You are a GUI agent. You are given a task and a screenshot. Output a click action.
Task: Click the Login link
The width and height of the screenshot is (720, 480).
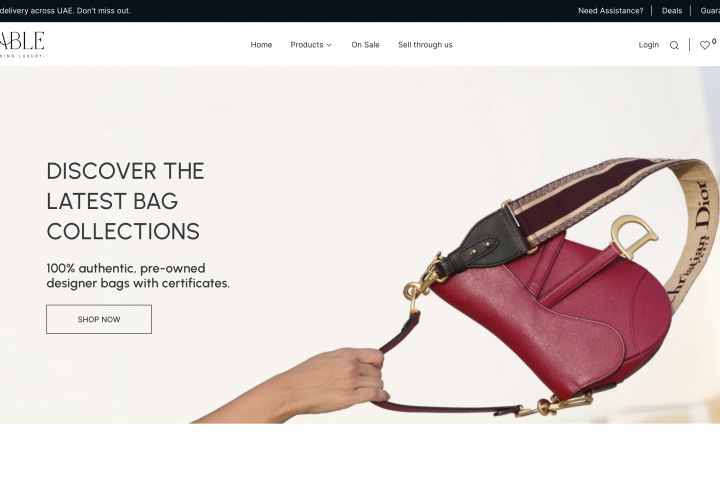[x=648, y=45]
